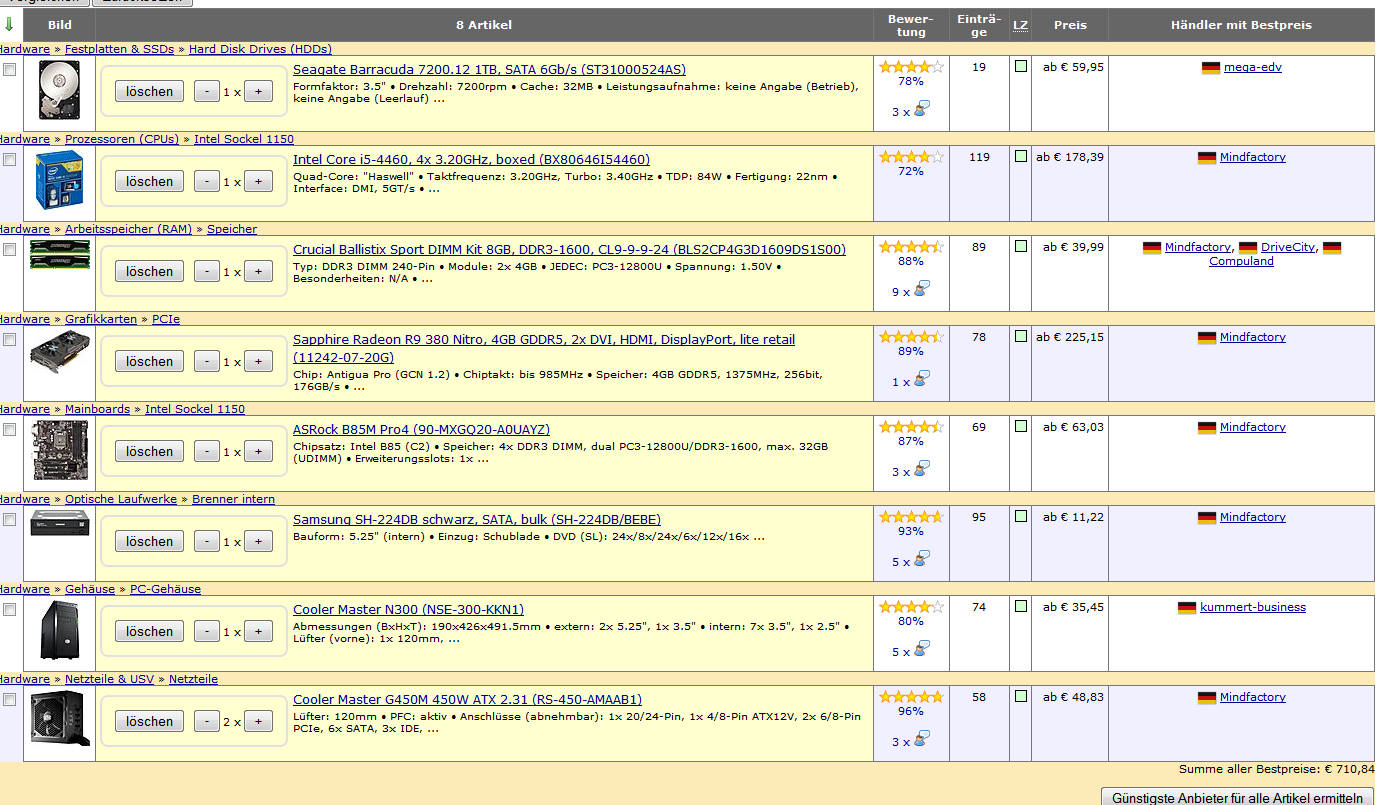The image size is (1377, 805).
Task: Open Sapphire Radeon R9 380 Nitro link
Action: click(544, 348)
